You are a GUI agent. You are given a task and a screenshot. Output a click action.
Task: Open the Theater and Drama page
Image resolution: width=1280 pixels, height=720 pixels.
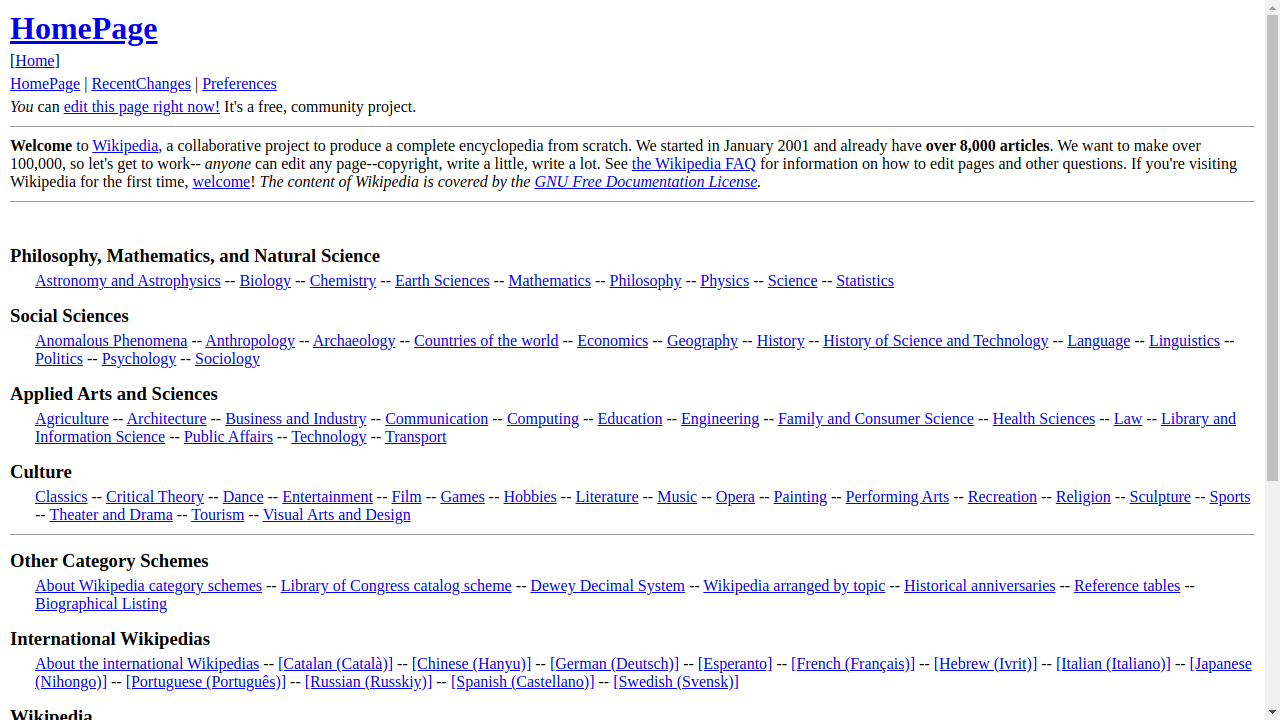[x=111, y=514]
